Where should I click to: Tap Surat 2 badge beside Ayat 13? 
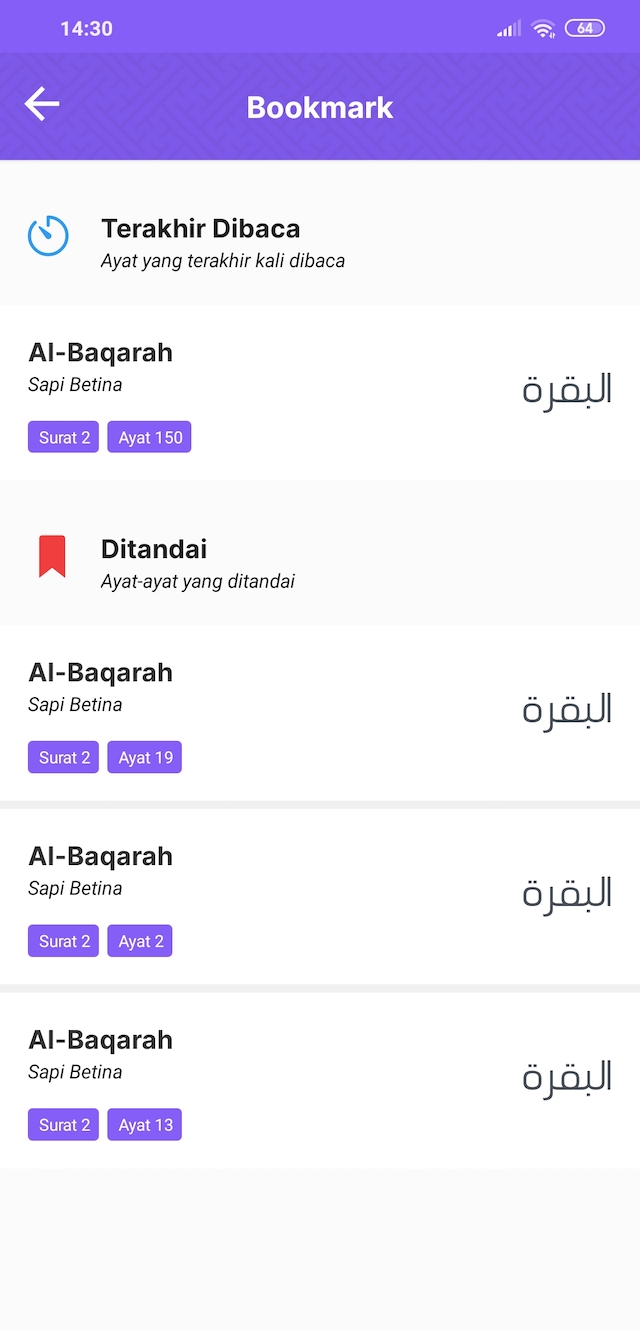(64, 1125)
